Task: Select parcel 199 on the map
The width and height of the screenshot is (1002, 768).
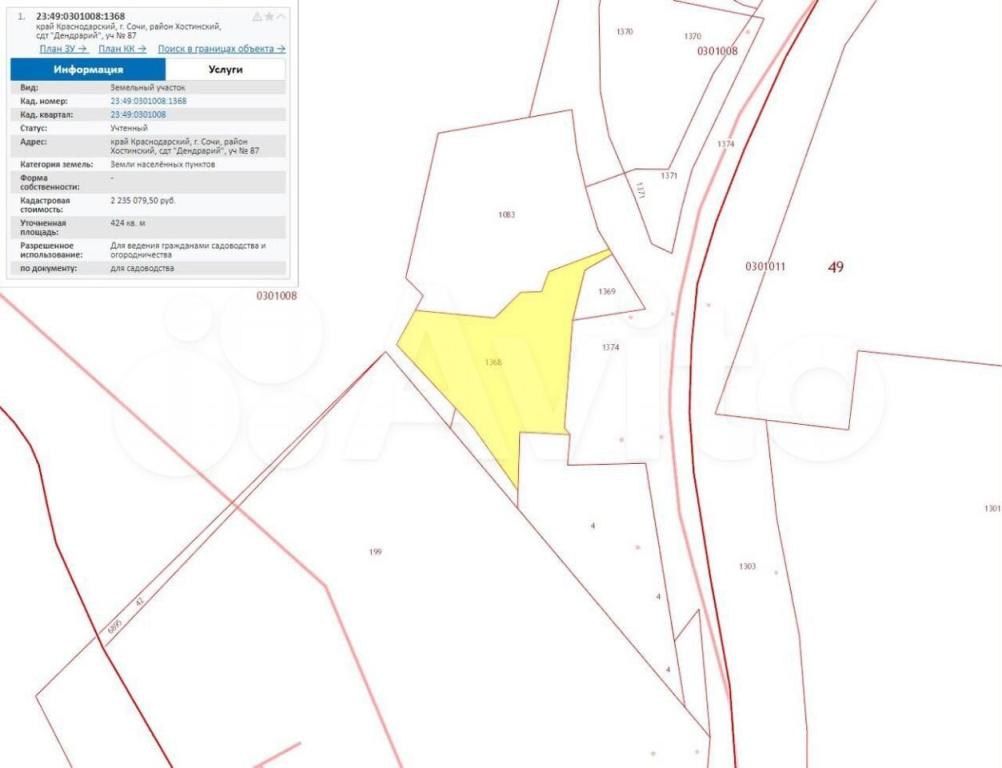Action: pos(375,552)
